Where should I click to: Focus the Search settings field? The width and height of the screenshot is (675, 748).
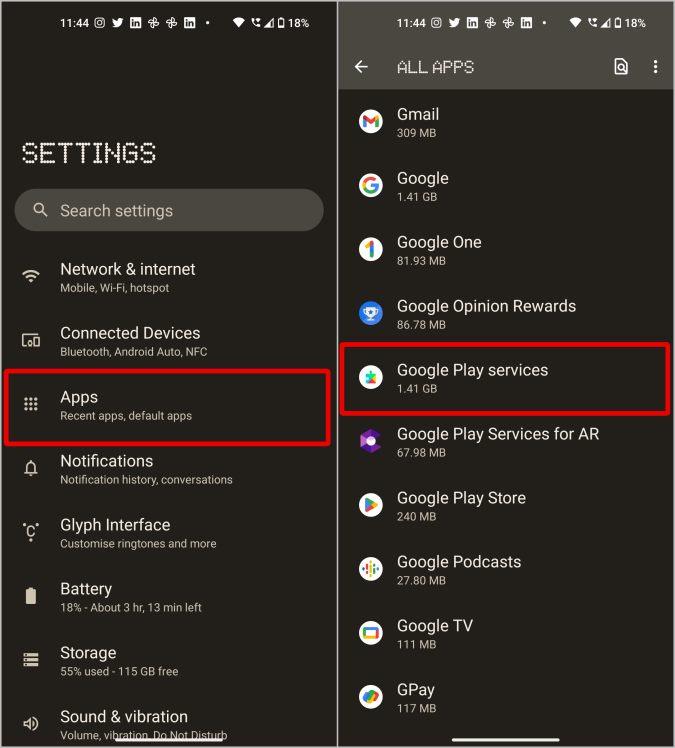click(x=169, y=210)
